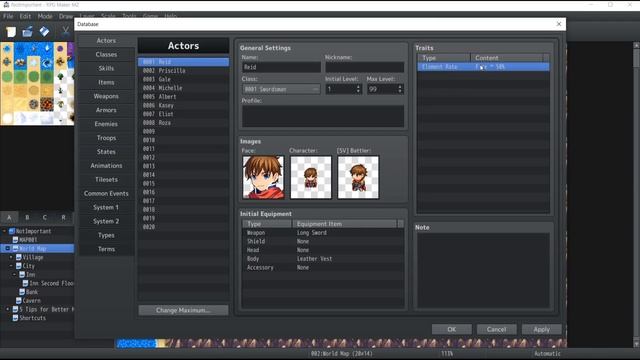Switch to the Animations database tab
Screen dimensions: 640x360
pos(106,165)
